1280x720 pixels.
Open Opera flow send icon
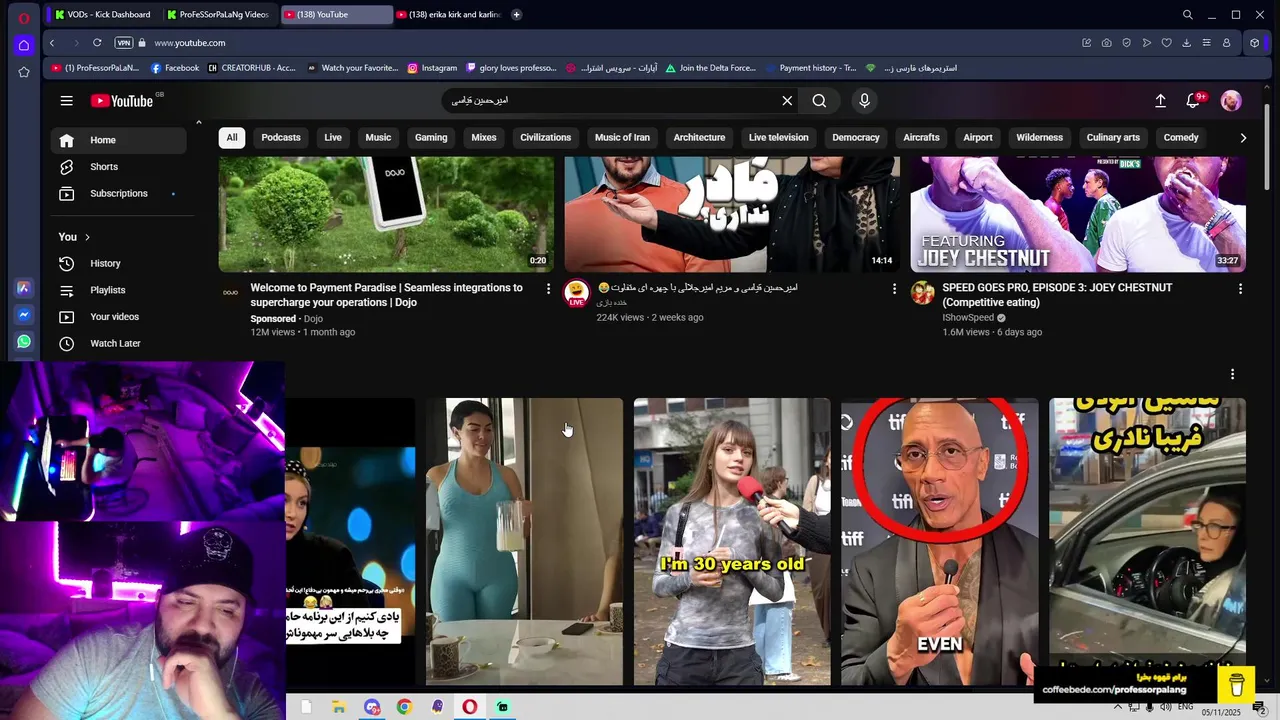pos(1146,43)
